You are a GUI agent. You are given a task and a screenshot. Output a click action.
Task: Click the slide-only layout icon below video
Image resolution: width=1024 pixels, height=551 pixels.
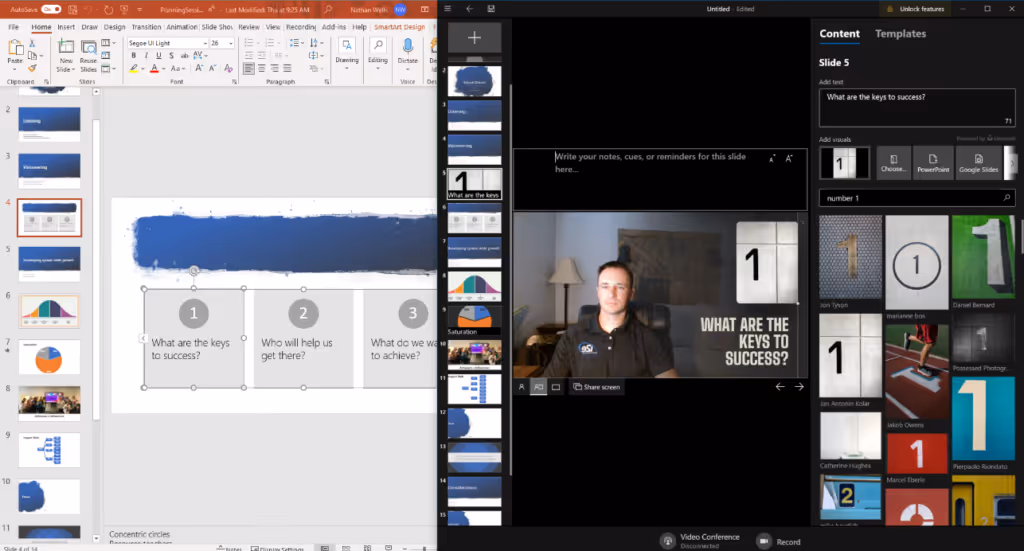point(556,387)
